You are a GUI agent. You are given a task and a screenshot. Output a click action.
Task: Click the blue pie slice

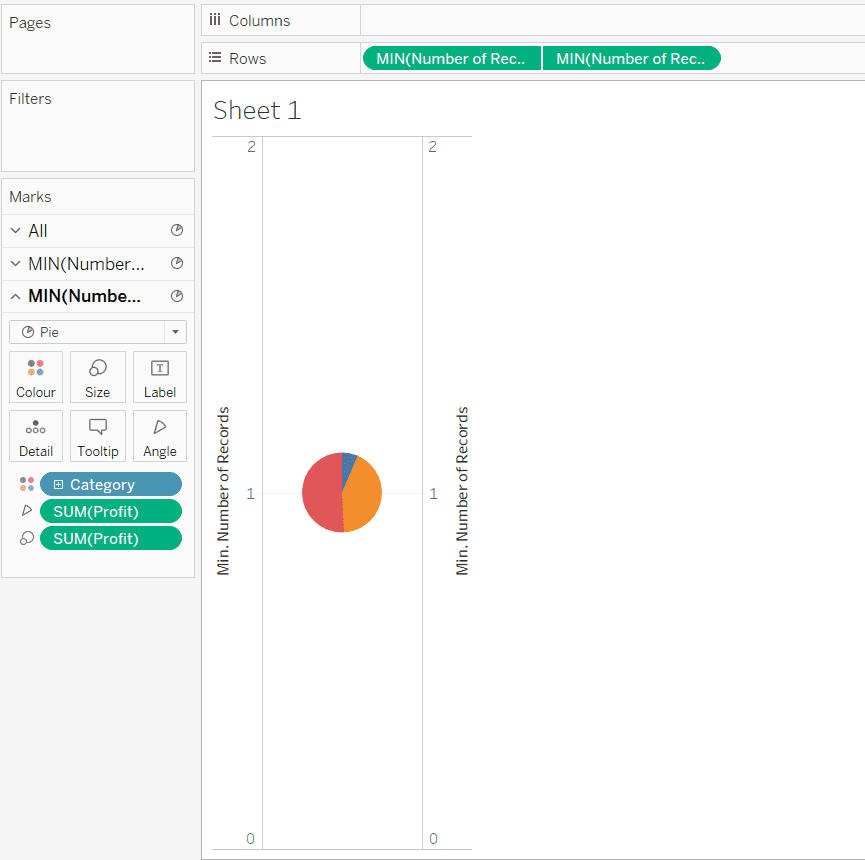[347, 467]
